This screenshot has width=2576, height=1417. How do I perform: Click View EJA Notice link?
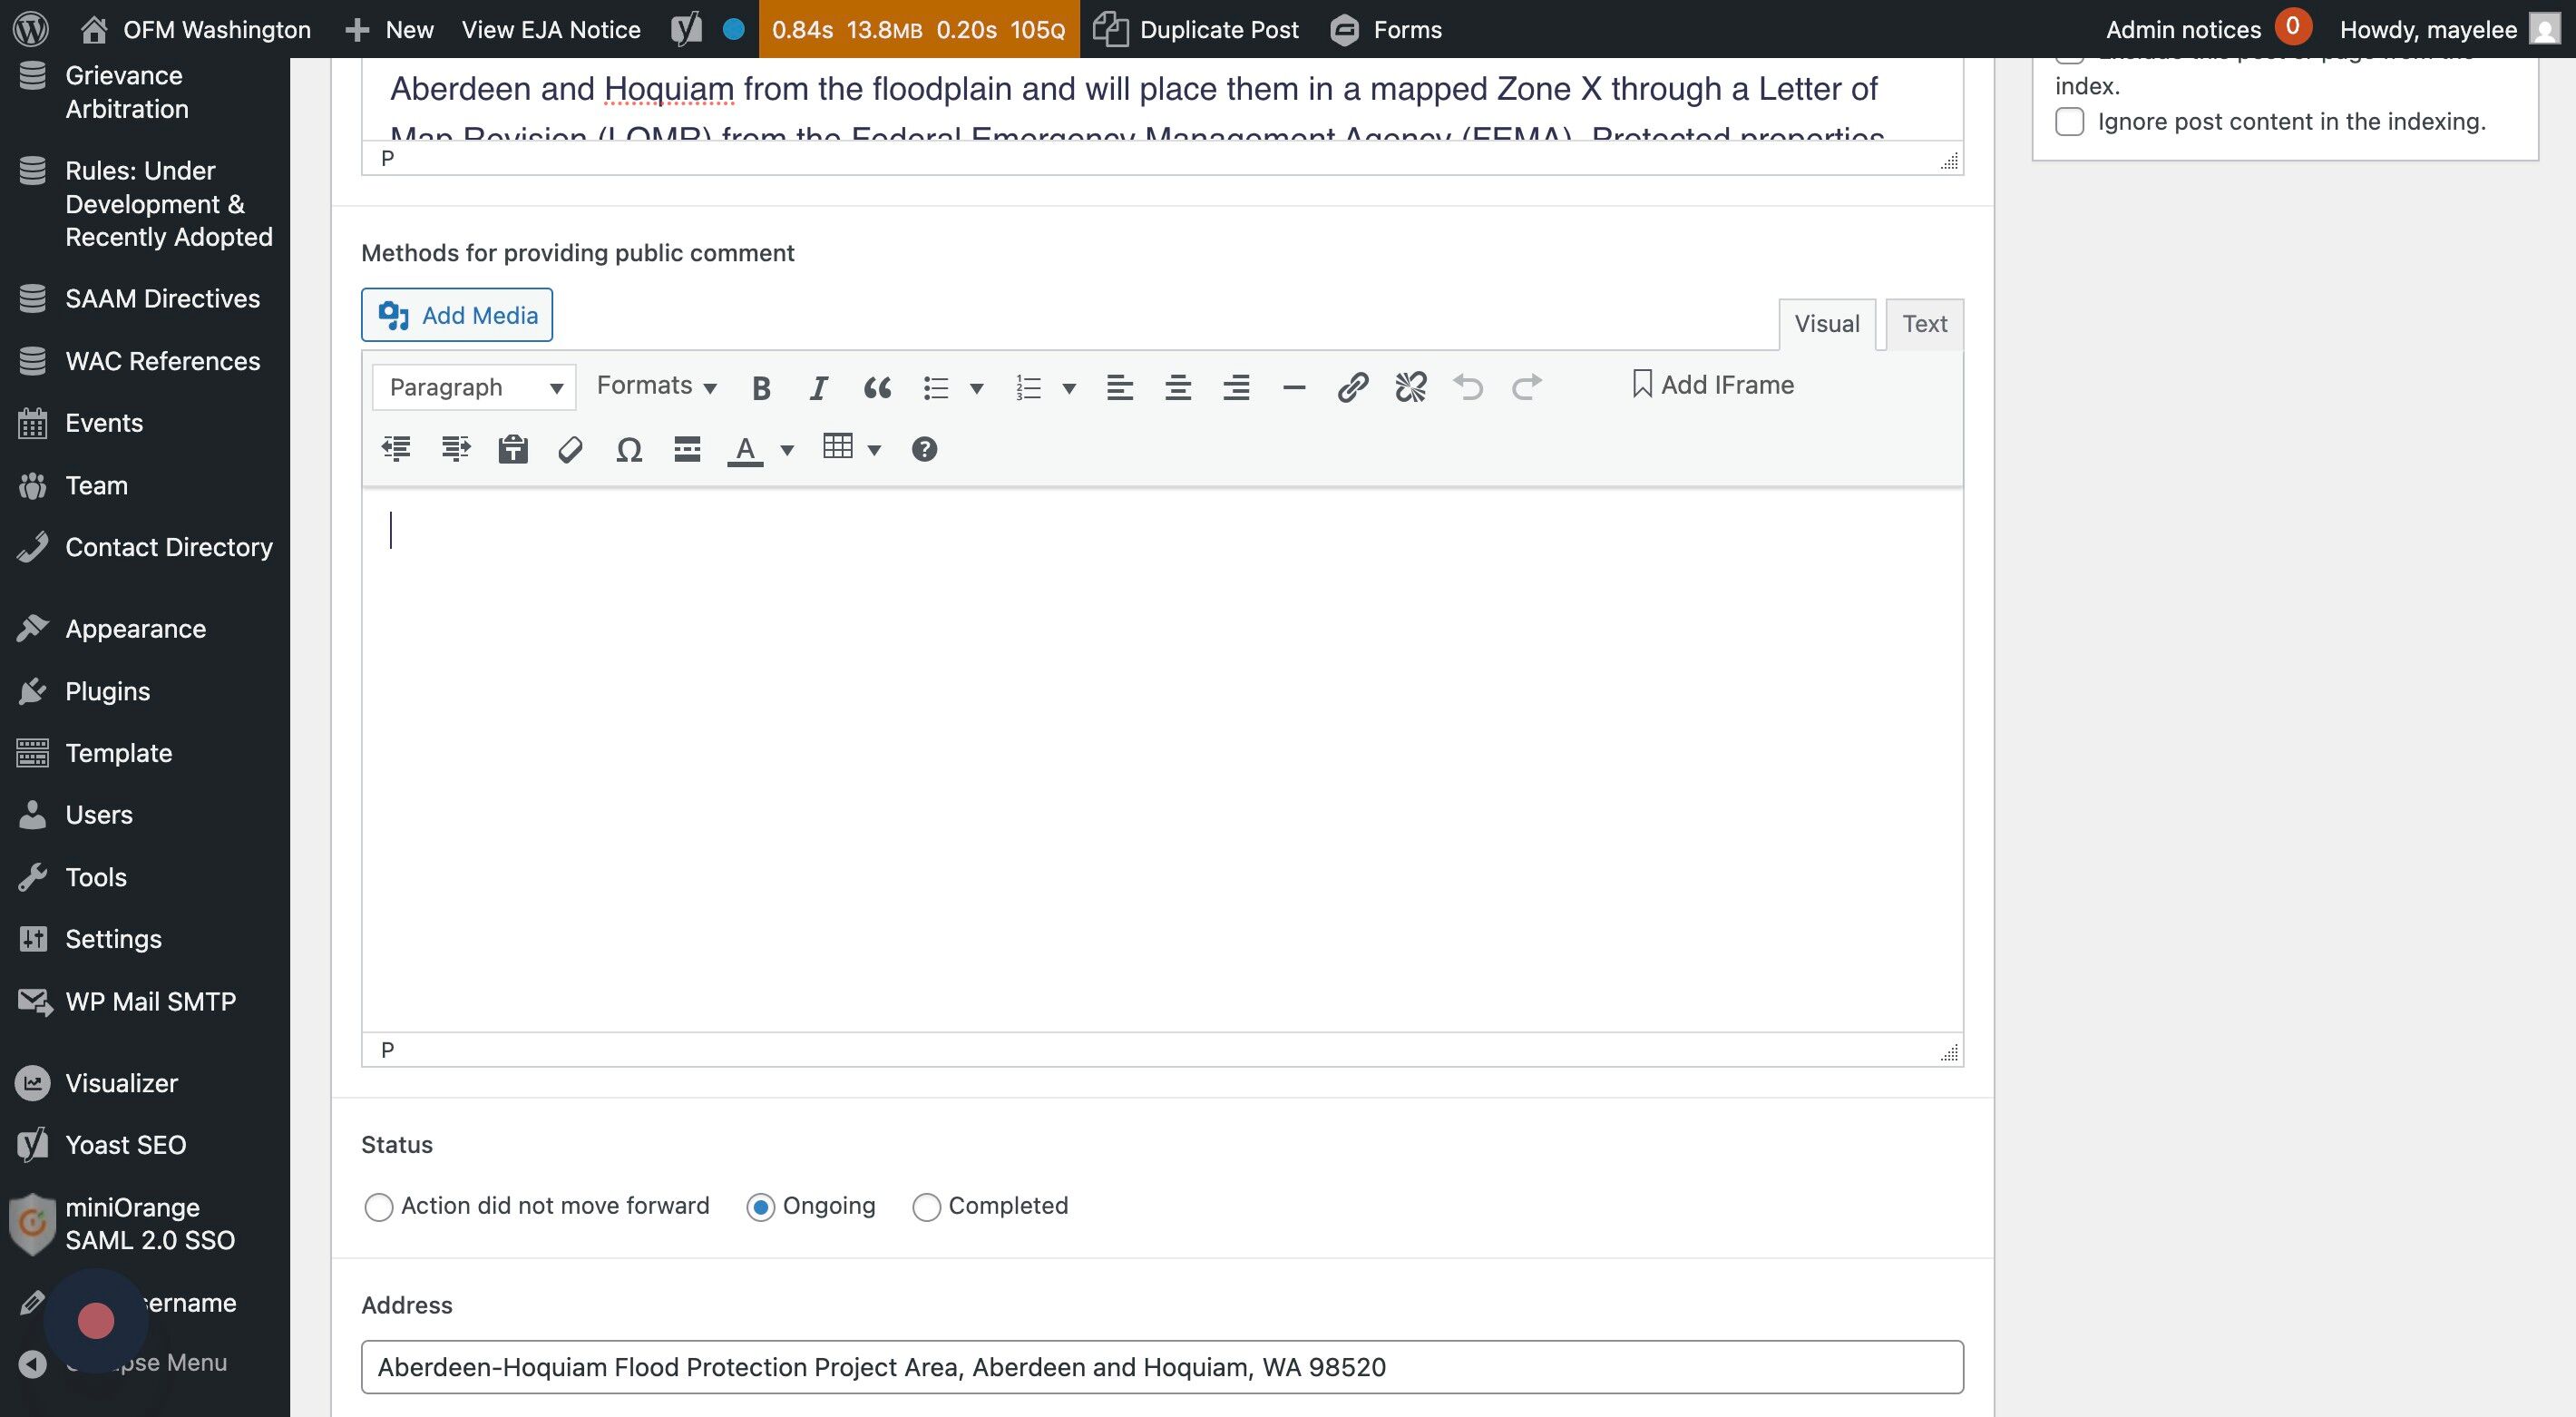(x=551, y=29)
